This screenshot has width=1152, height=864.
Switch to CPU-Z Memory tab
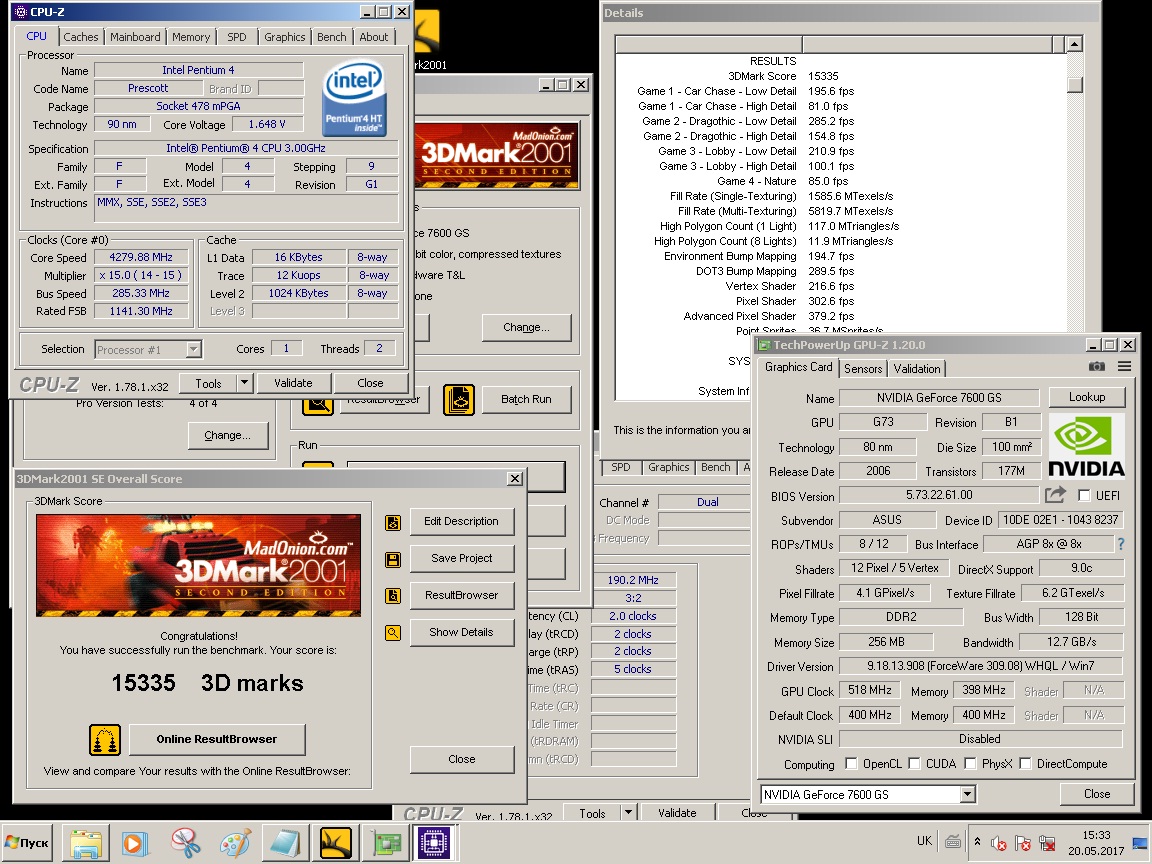point(191,37)
